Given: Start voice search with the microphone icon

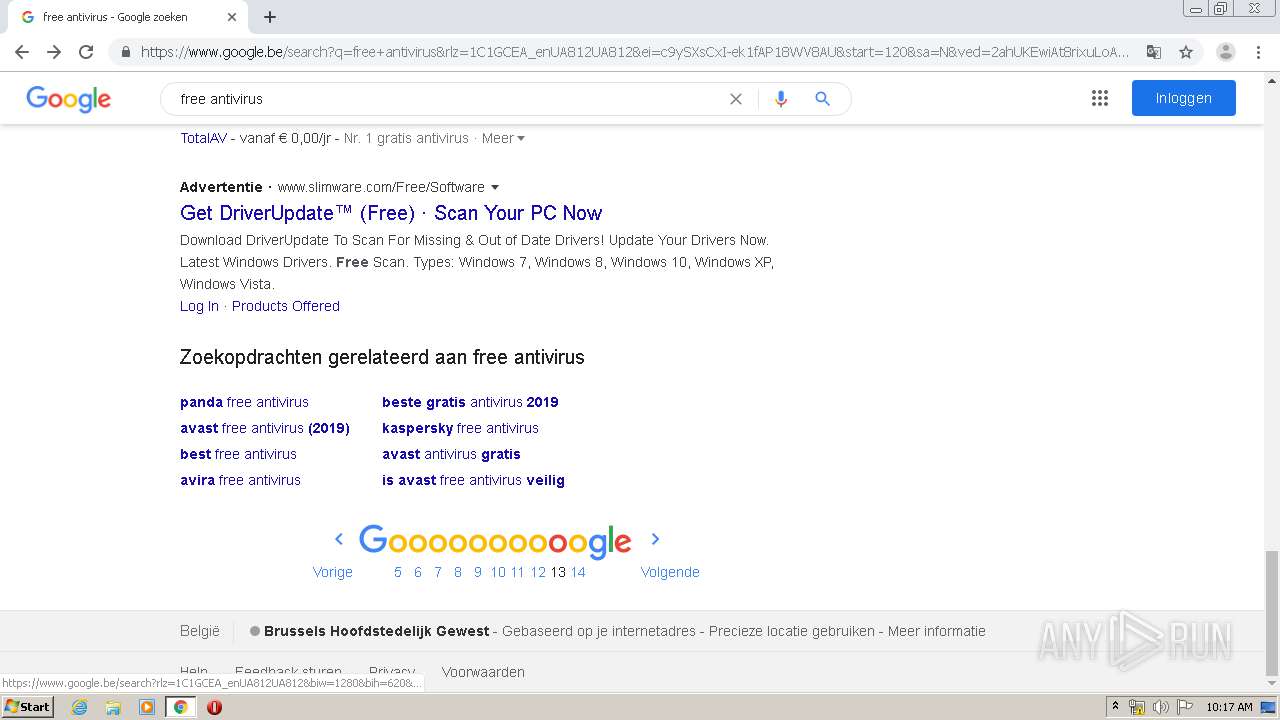Looking at the screenshot, I should (x=781, y=99).
